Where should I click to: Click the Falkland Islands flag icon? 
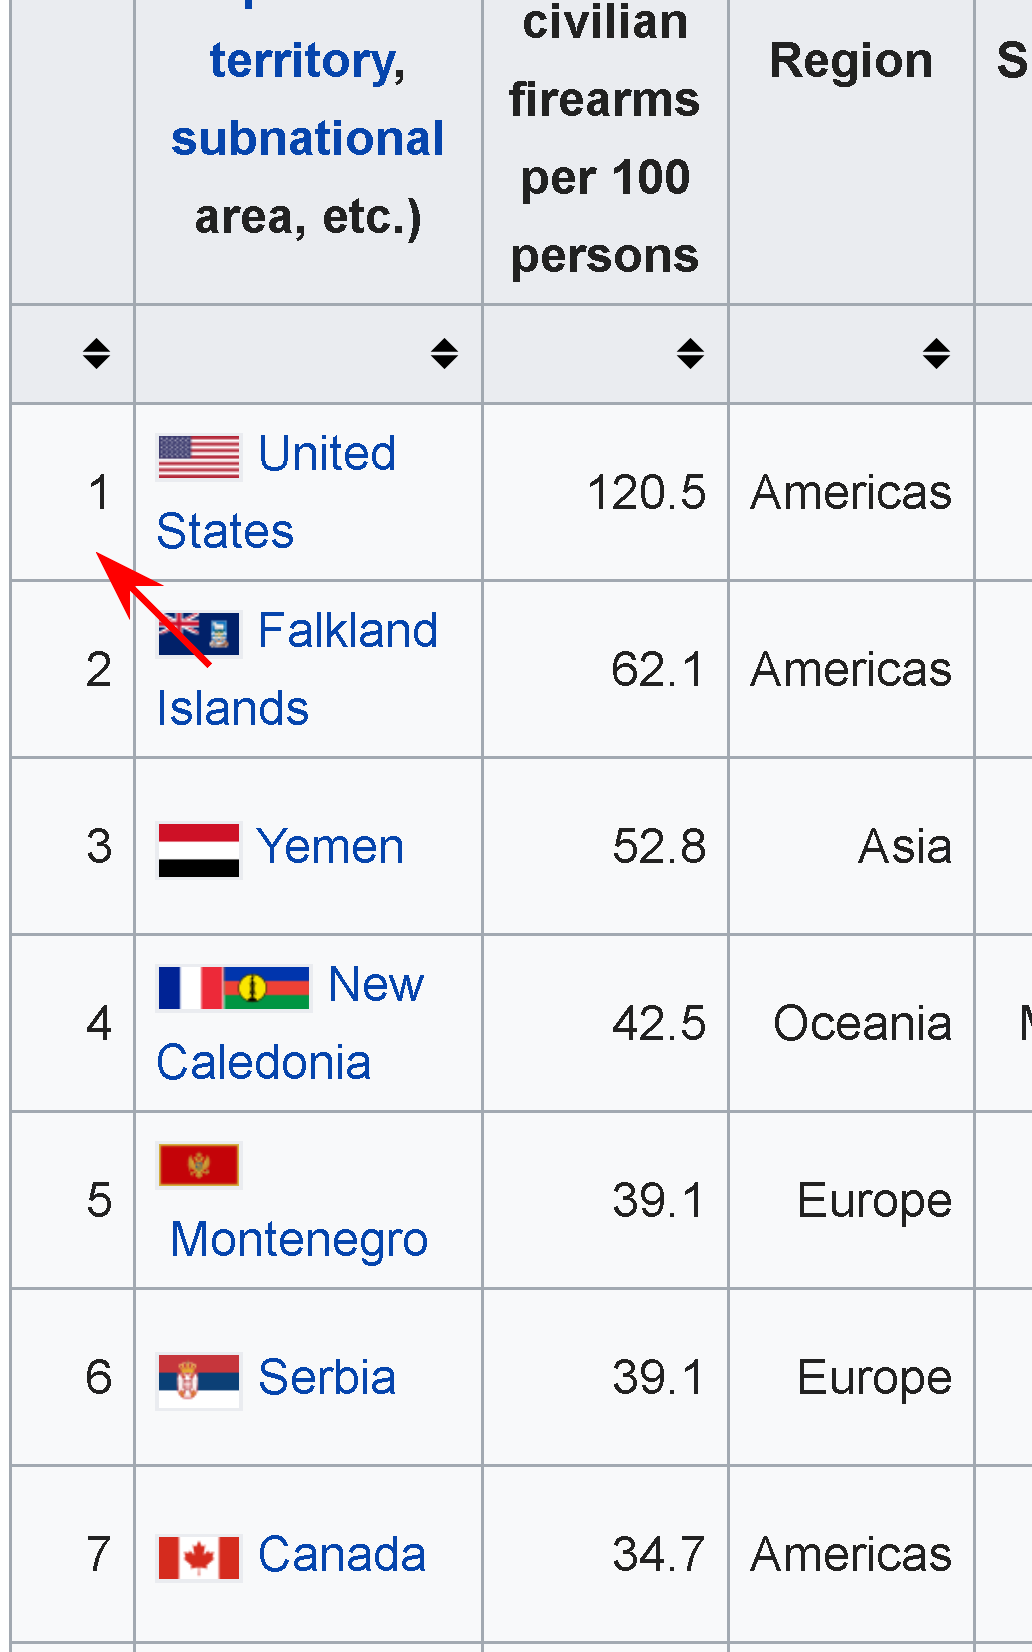199,634
